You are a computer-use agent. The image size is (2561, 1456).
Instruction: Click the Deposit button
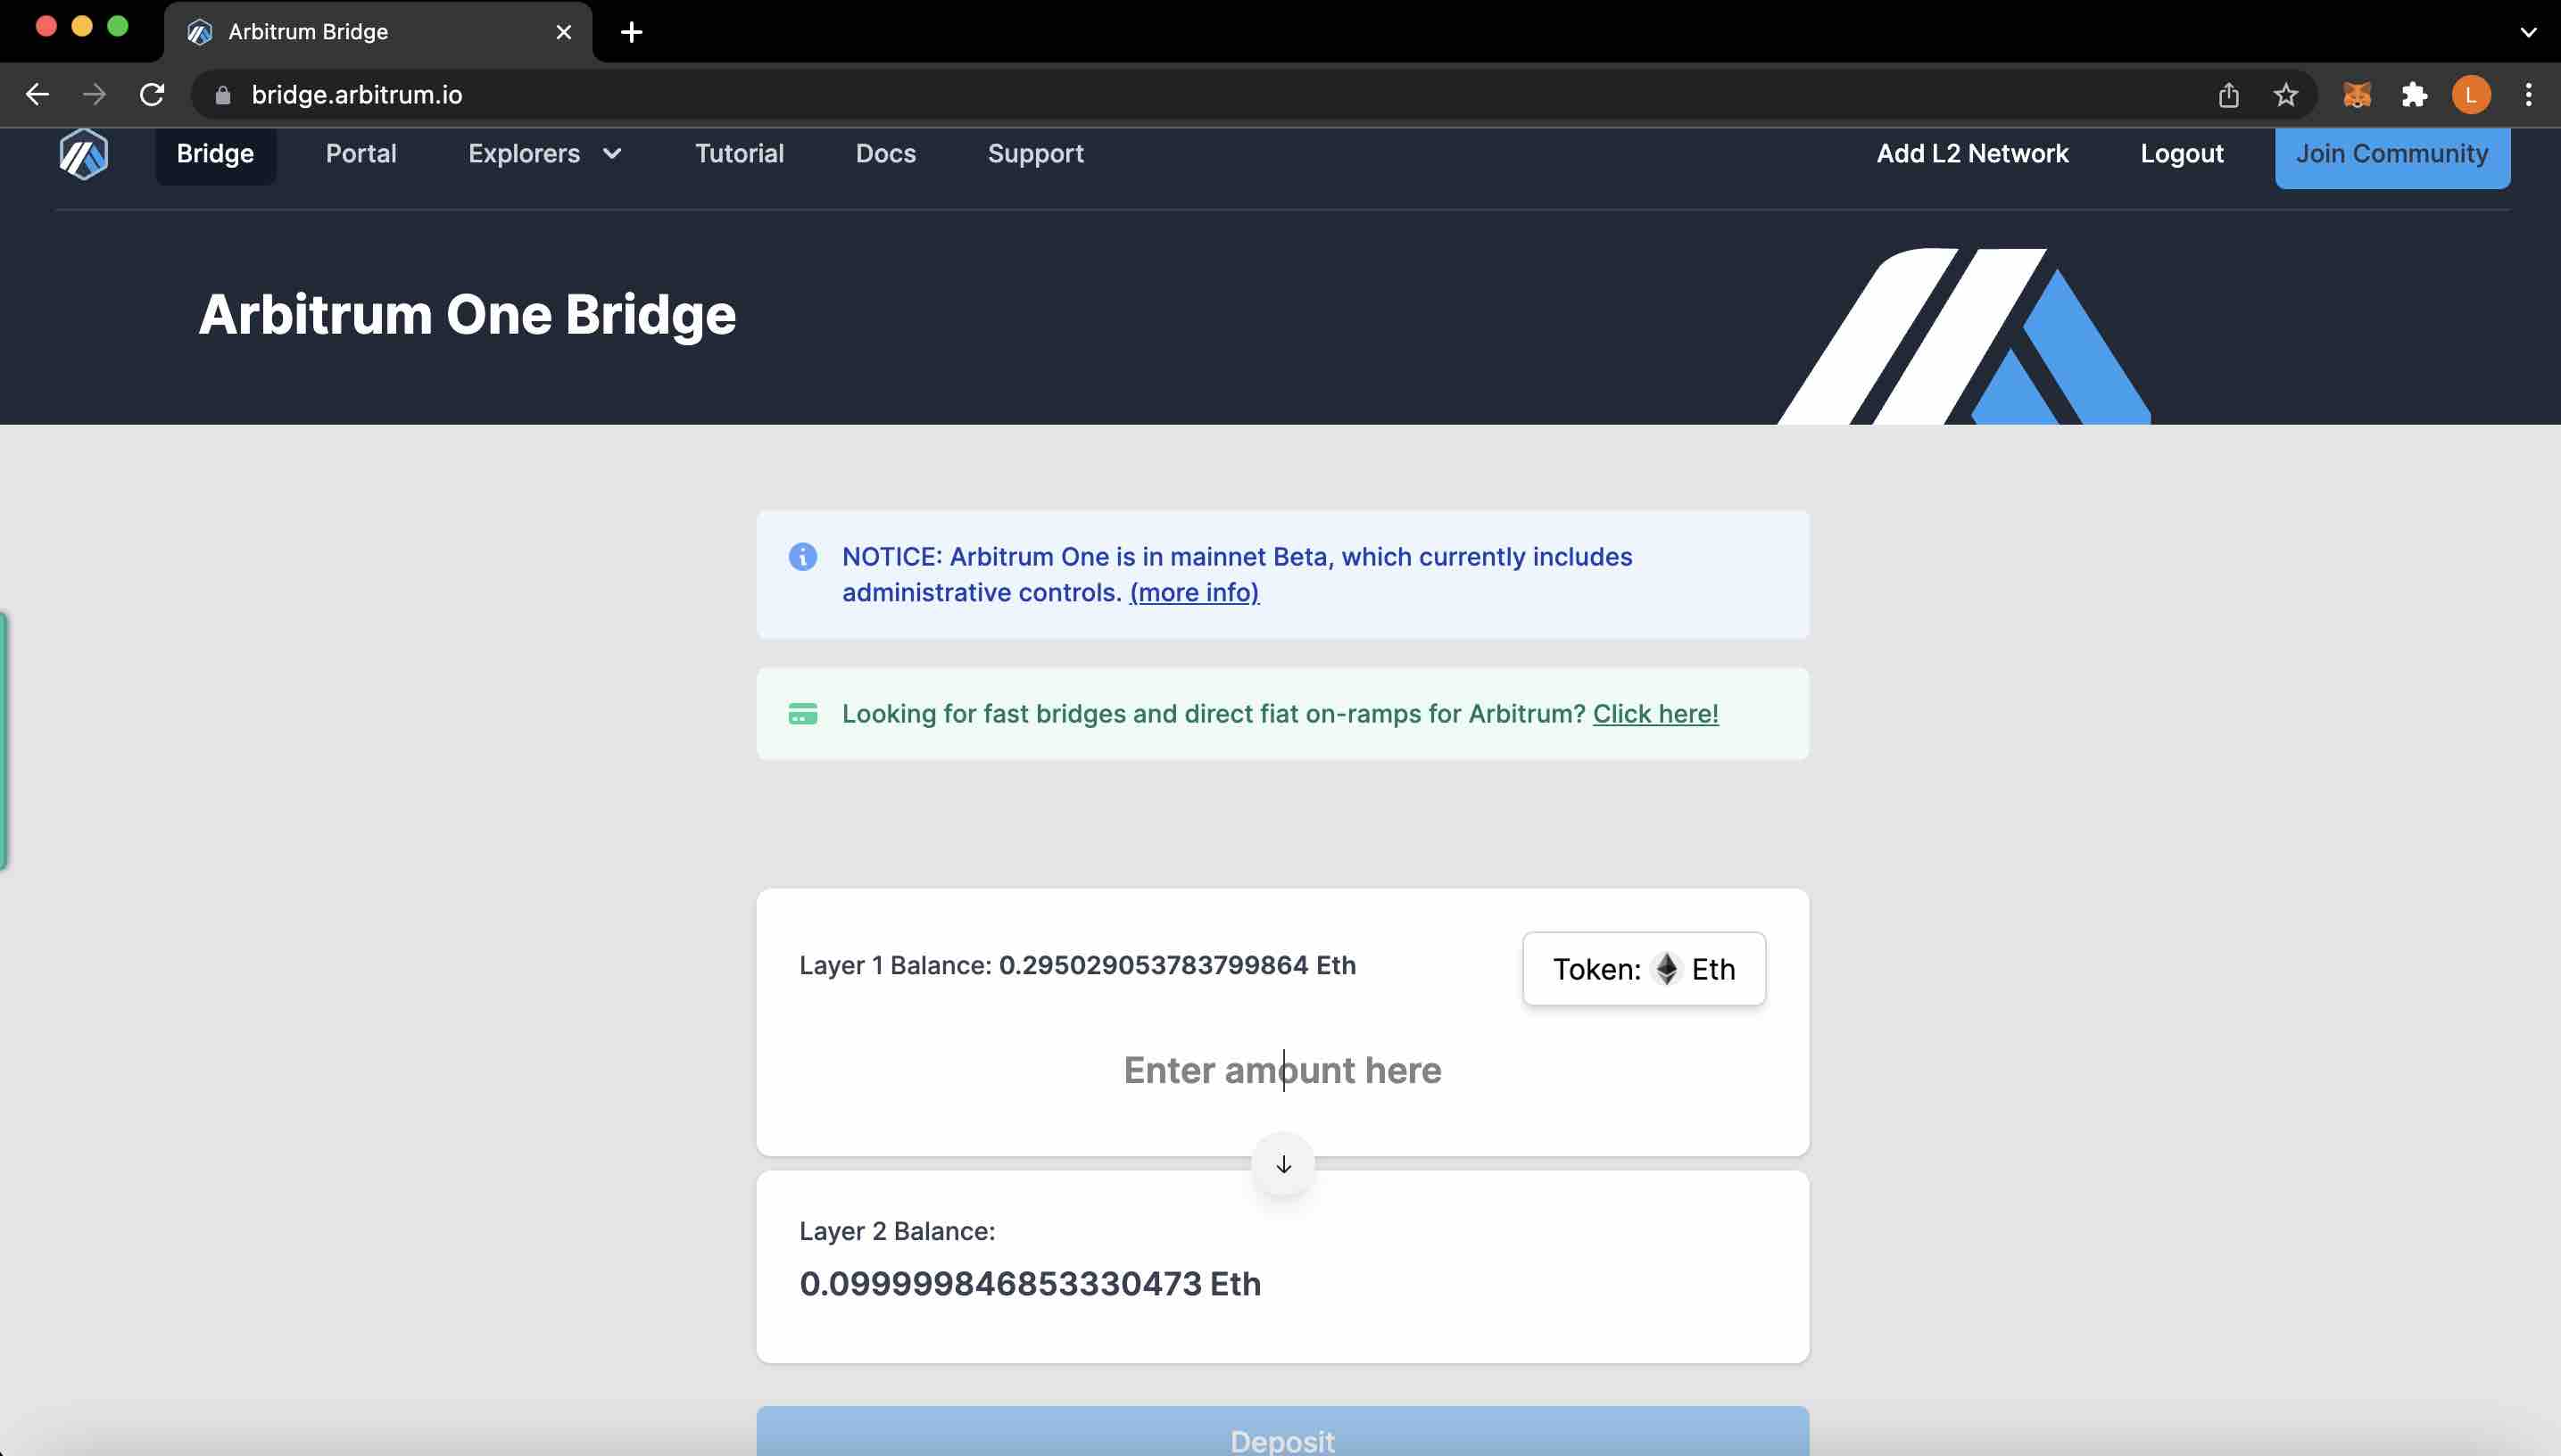click(x=1283, y=1432)
